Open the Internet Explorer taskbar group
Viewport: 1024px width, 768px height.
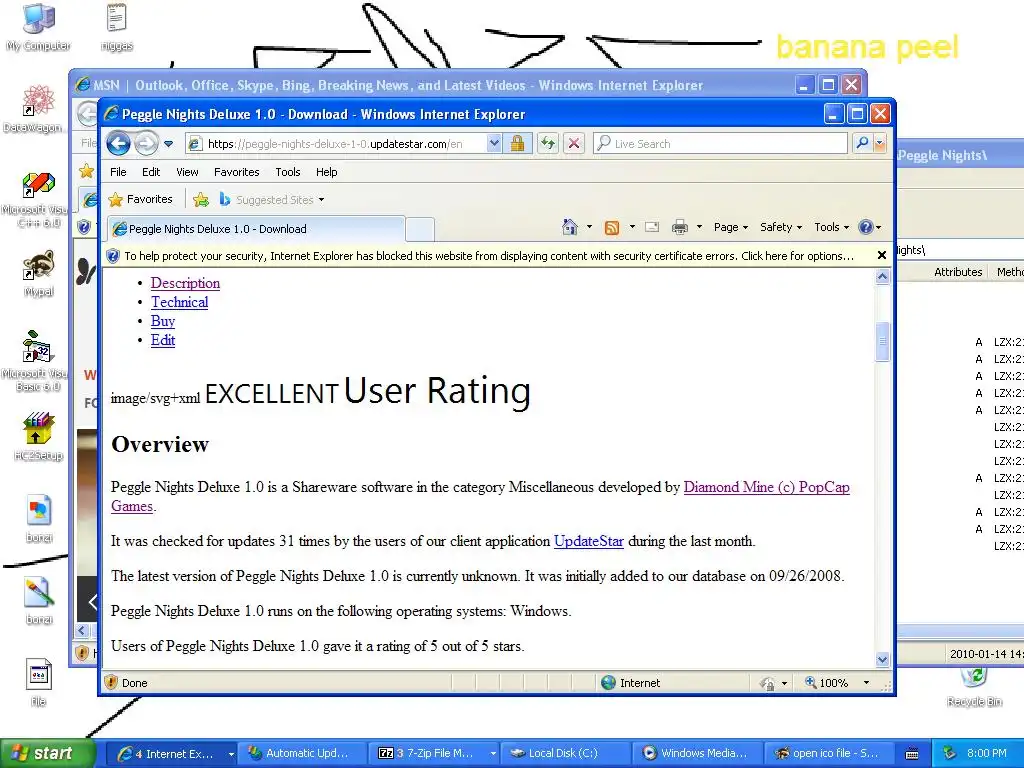pos(171,754)
